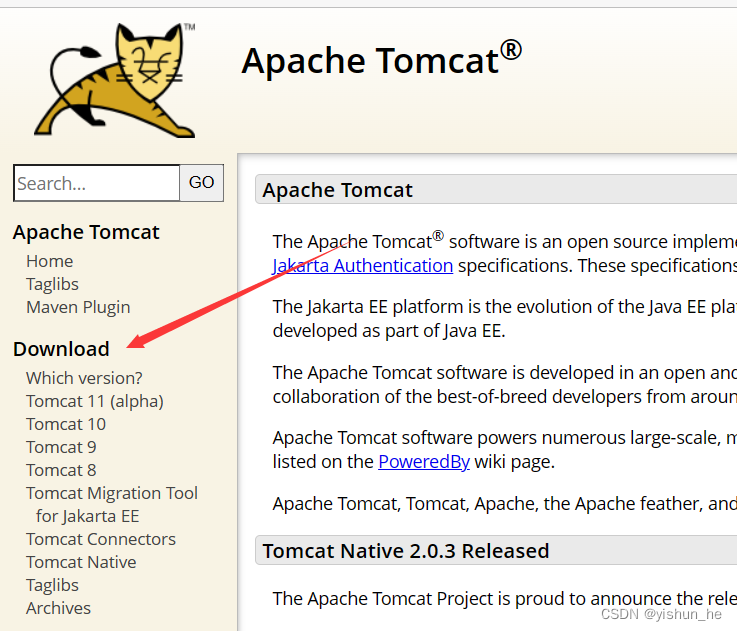Click the Download section heading
The width and height of the screenshot is (737, 631).
click(61, 349)
